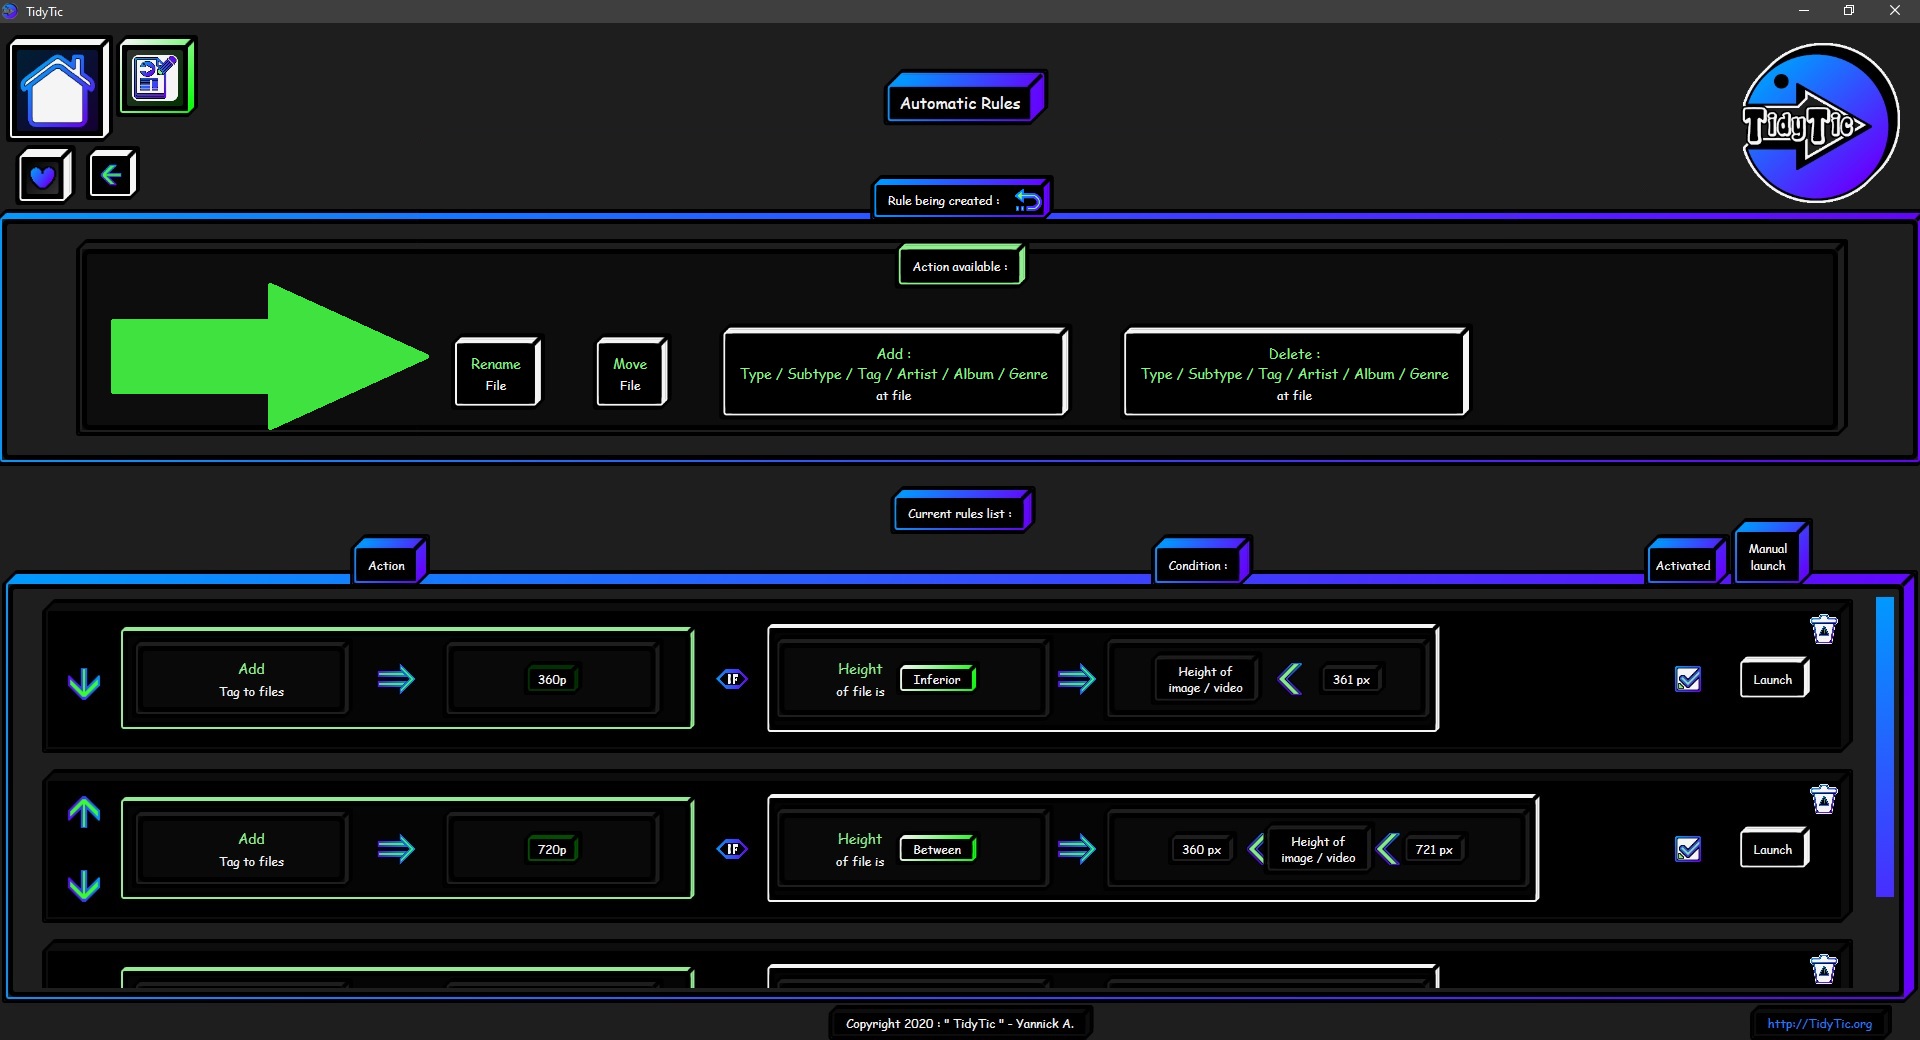
Task: Go to the Home screen icon
Action: coord(58,89)
